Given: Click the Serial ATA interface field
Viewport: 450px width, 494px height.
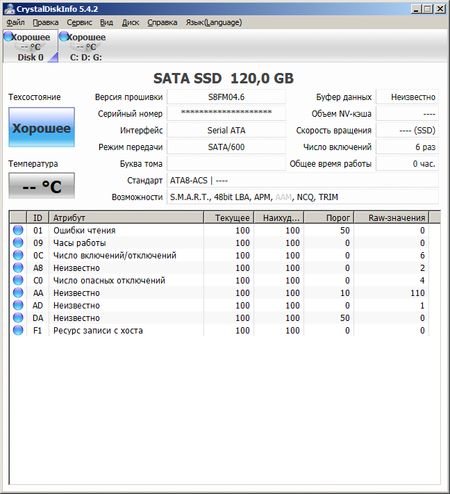Looking at the screenshot, I should click(226, 130).
